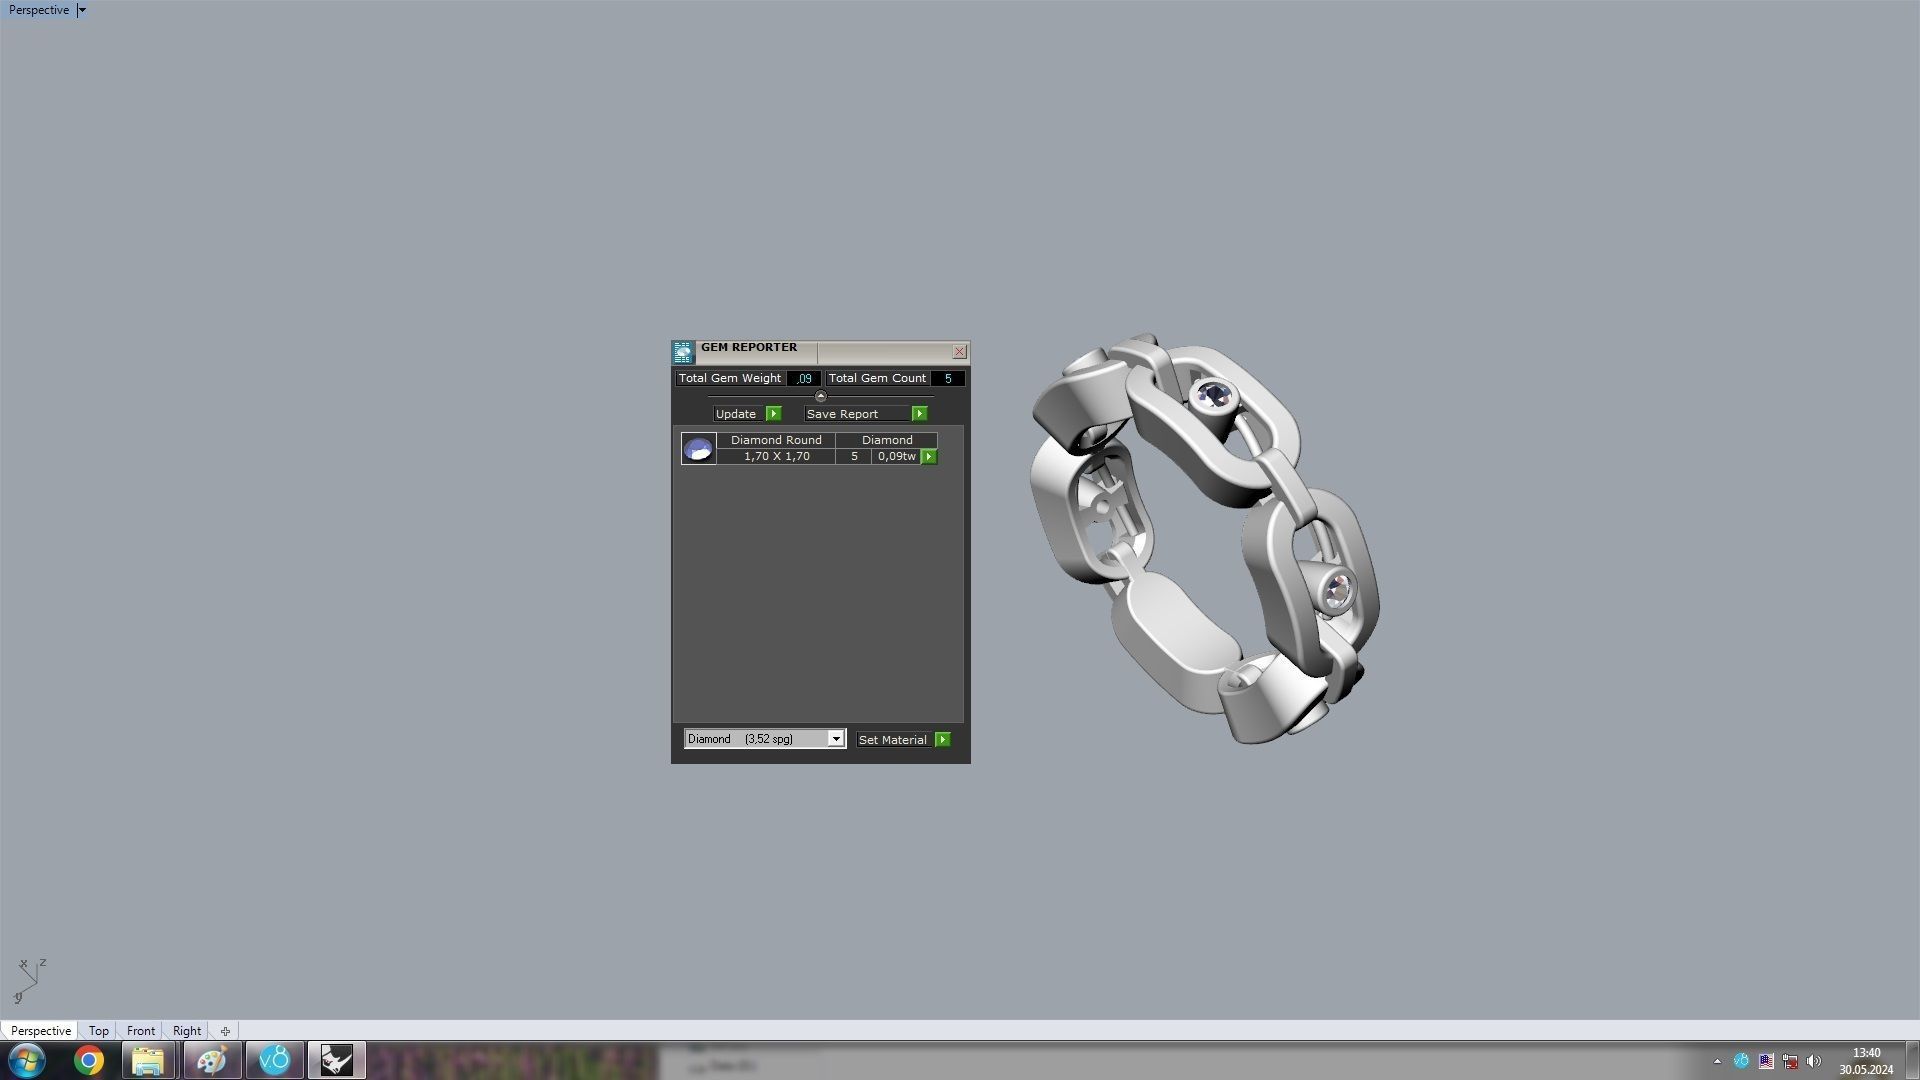Click the Perspective viewport title label

[x=39, y=10]
